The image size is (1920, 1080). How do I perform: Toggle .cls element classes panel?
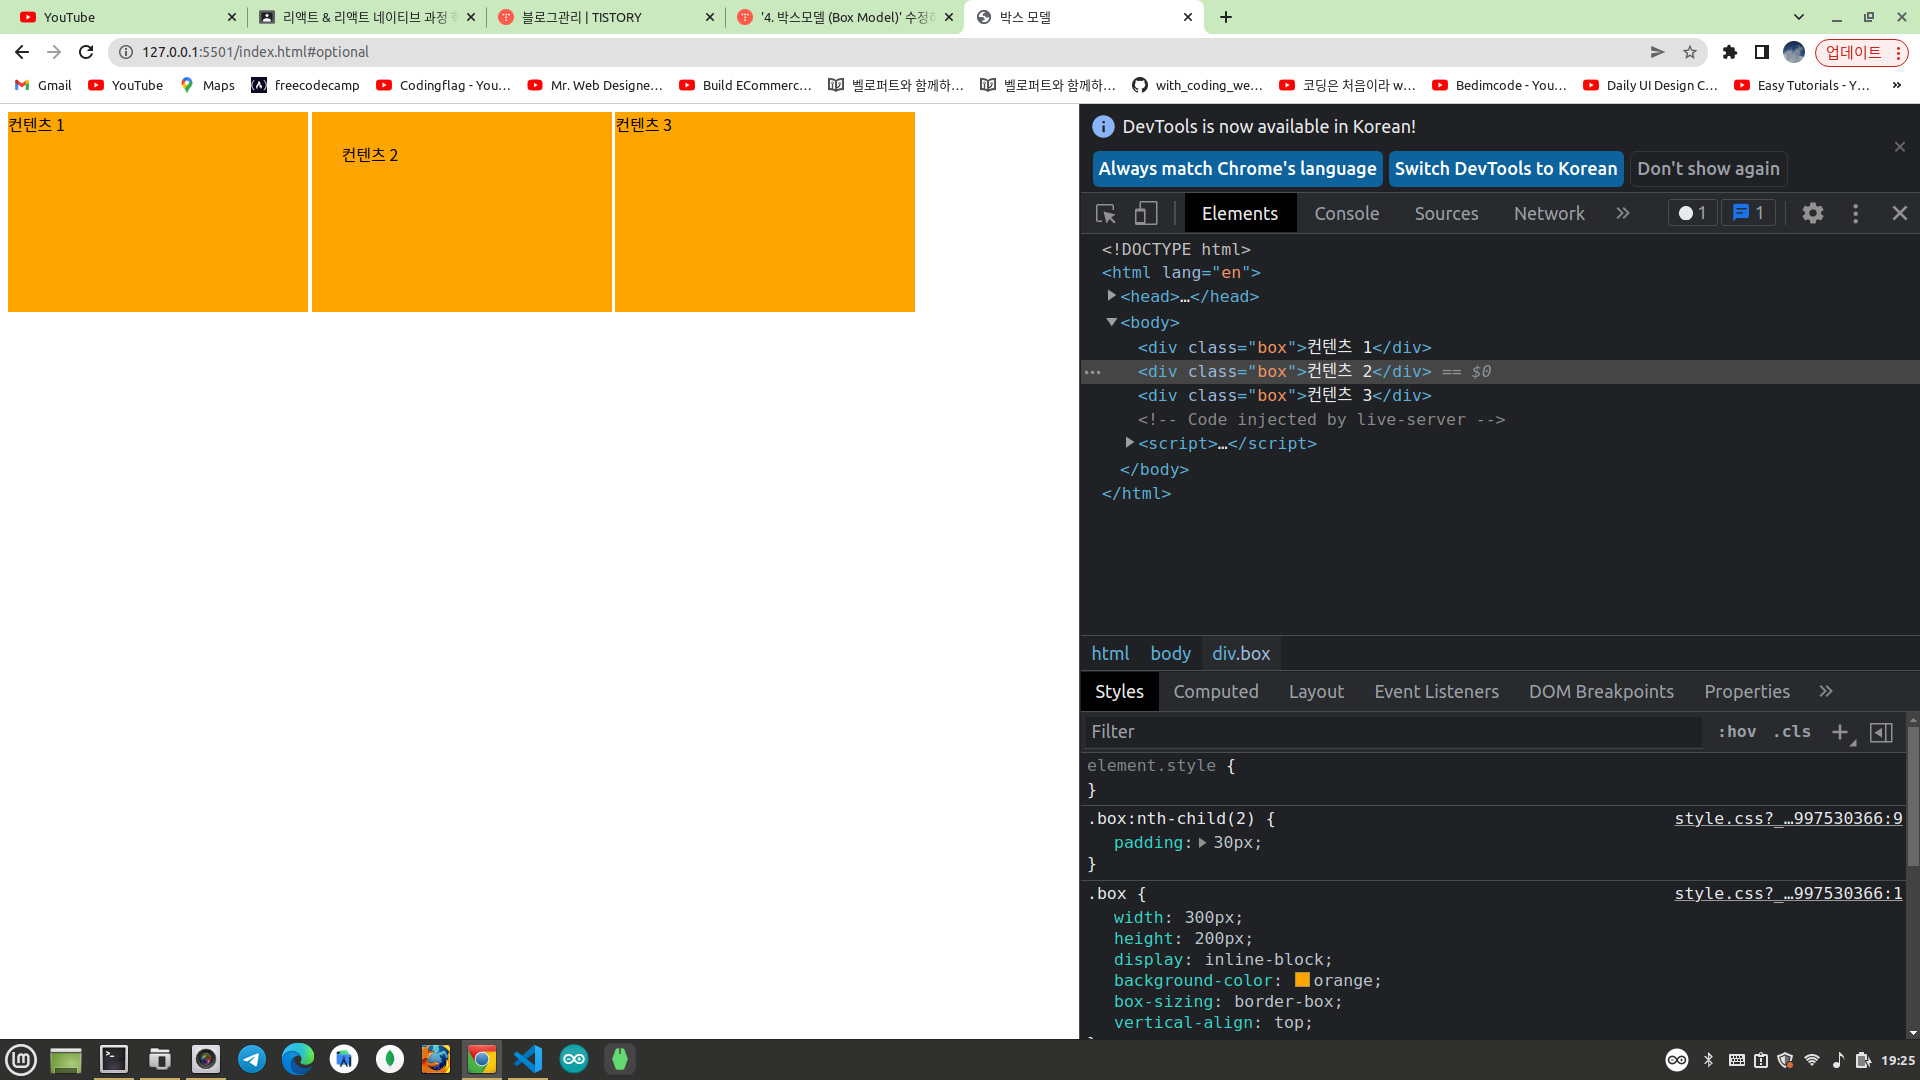(x=1792, y=732)
